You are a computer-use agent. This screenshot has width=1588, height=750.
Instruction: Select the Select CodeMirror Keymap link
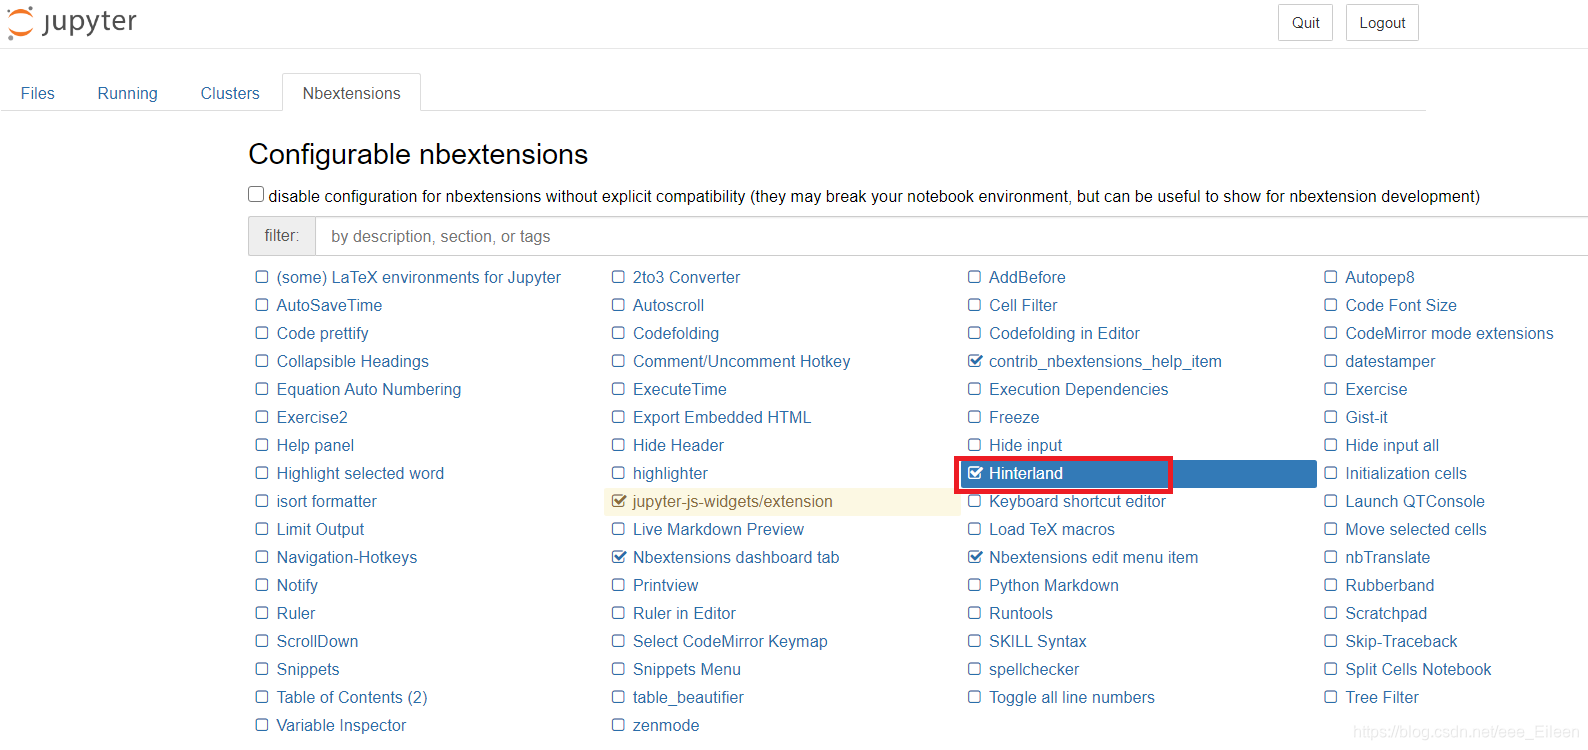[x=730, y=641]
